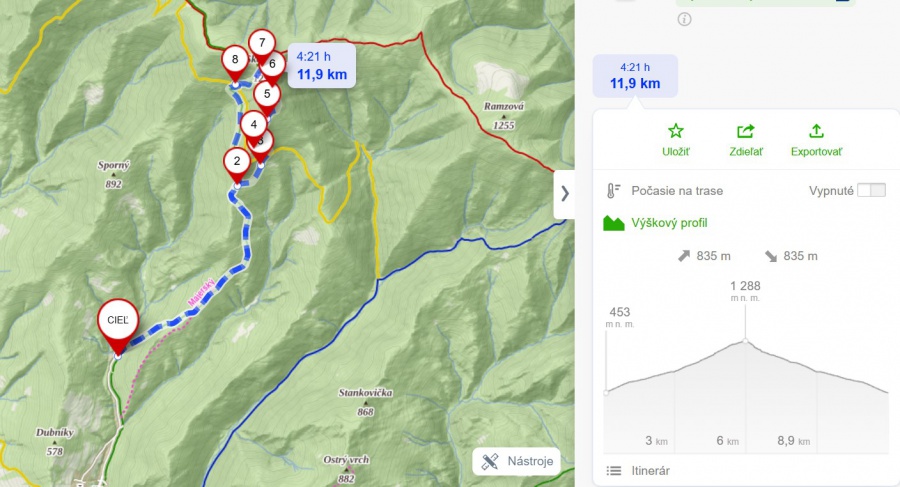
Task: Open the Itinerár list icon
Action: point(614,471)
